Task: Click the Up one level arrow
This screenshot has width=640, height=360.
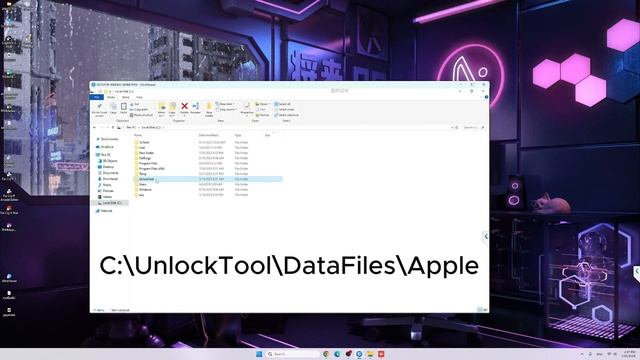Action: pos(113,127)
